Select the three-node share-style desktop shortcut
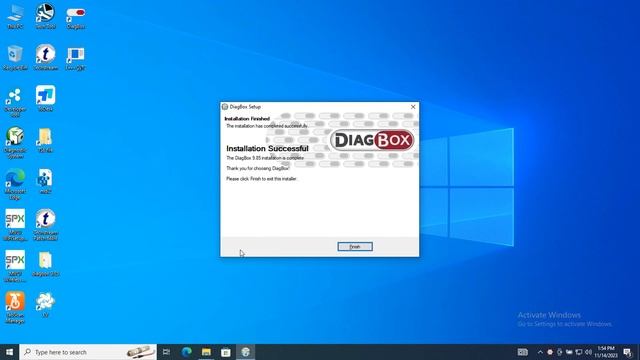The width and height of the screenshot is (640, 360). (15, 102)
